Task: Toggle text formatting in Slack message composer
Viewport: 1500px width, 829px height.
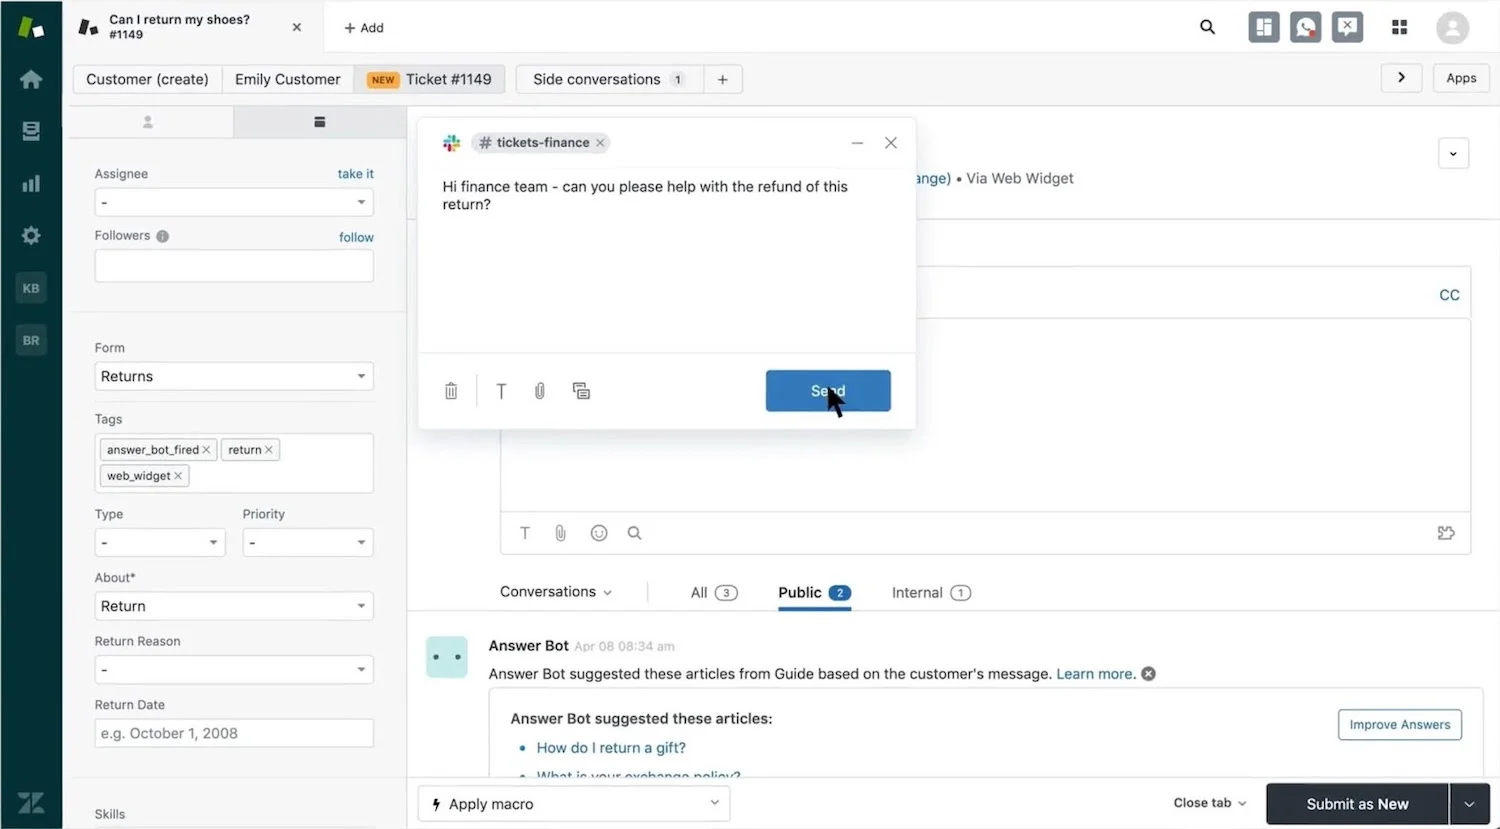Action: click(501, 391)
